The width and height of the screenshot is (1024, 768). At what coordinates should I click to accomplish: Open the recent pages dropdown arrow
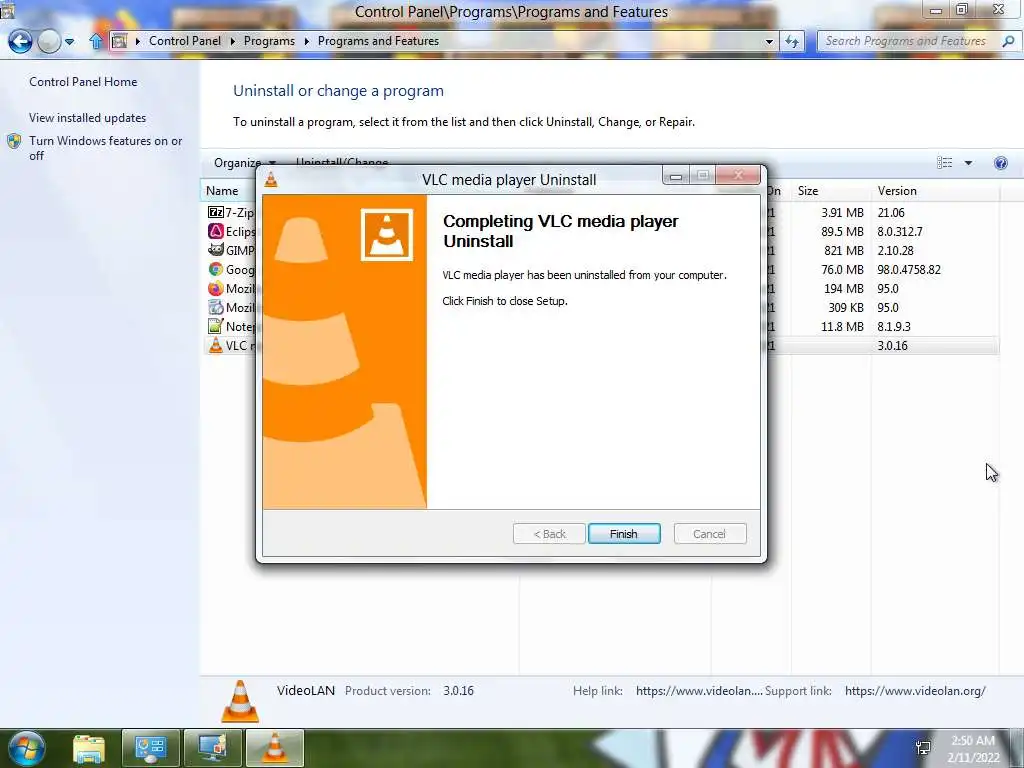tap(69, 42)
